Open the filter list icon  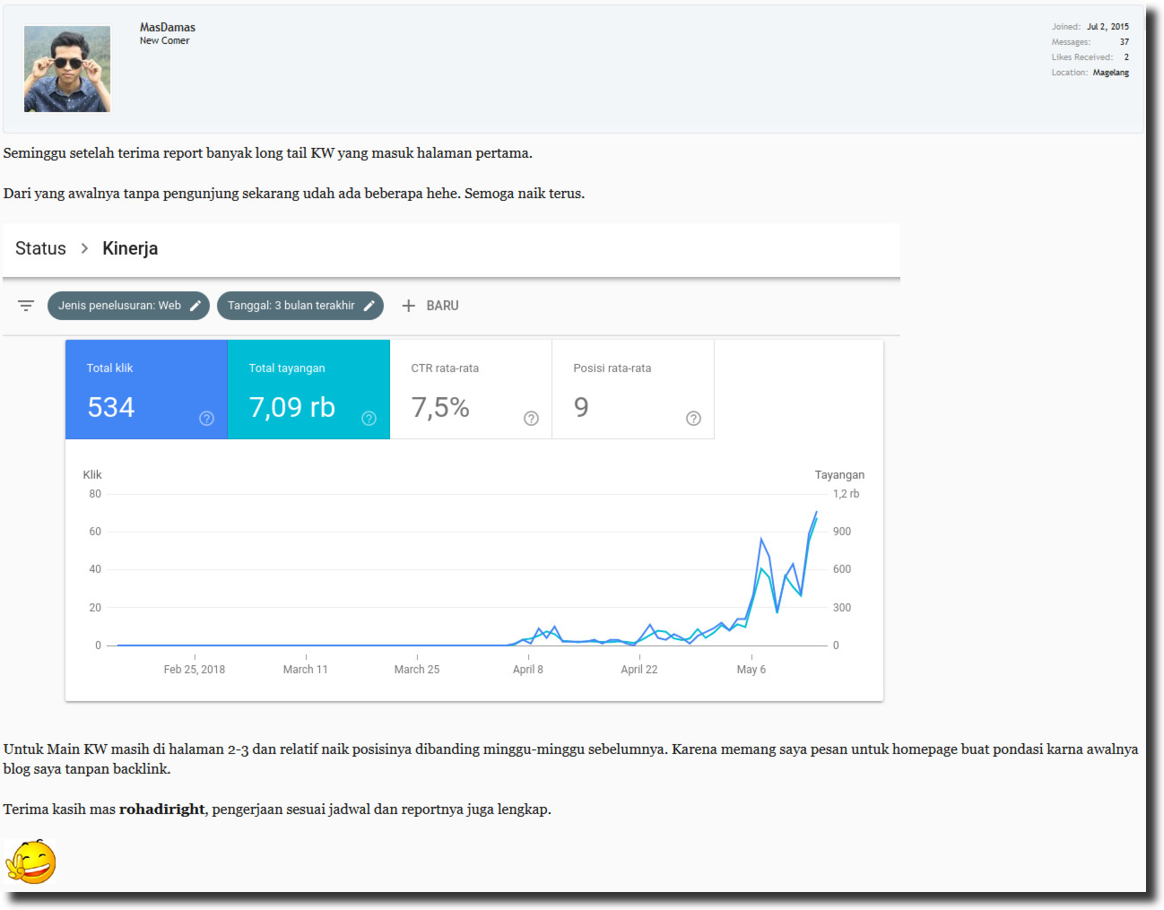click(x=26, y=306)
